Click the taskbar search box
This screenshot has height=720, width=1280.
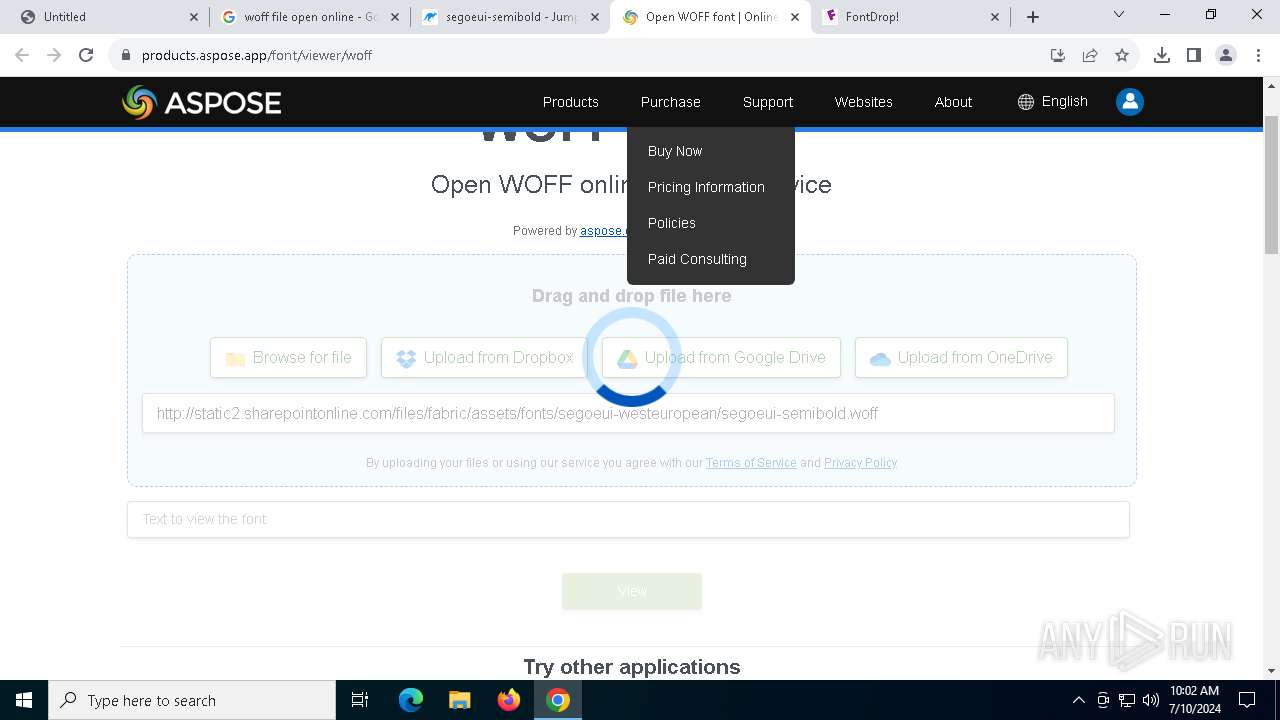click(x=192, y=700)
